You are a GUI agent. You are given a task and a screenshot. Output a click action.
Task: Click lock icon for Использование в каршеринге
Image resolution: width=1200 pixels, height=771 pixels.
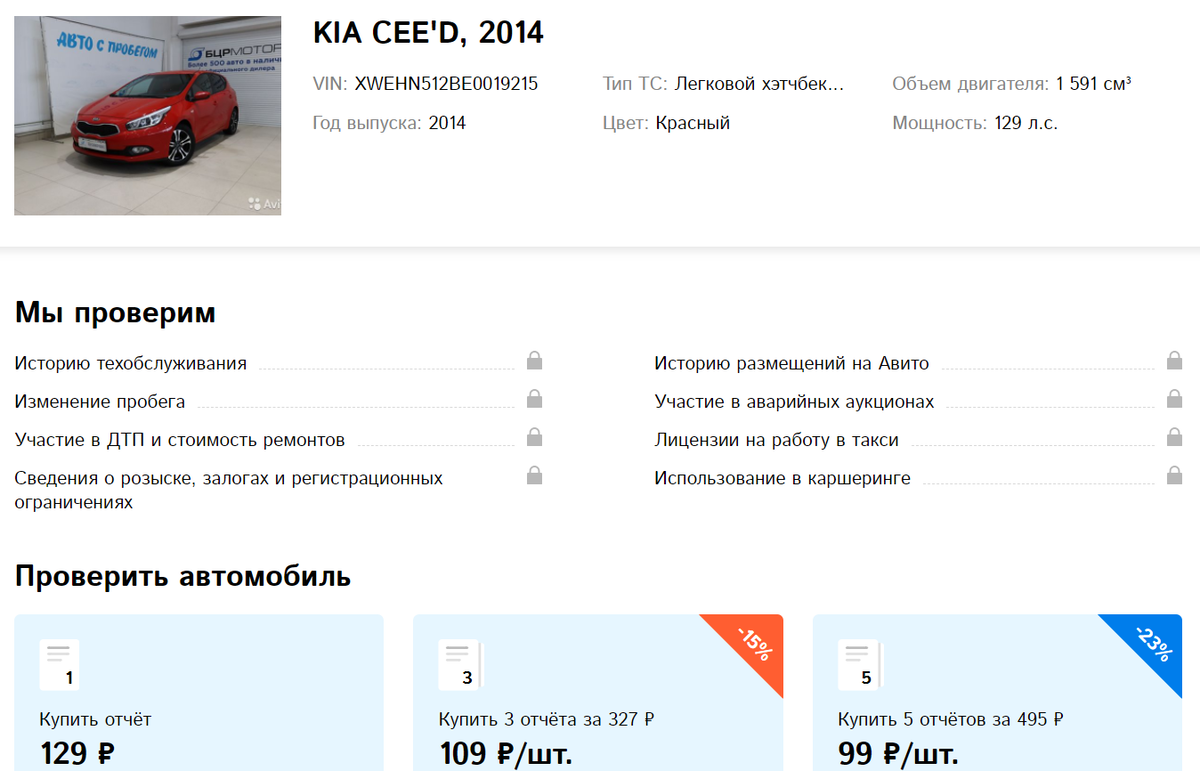[x=1174, y=474]
